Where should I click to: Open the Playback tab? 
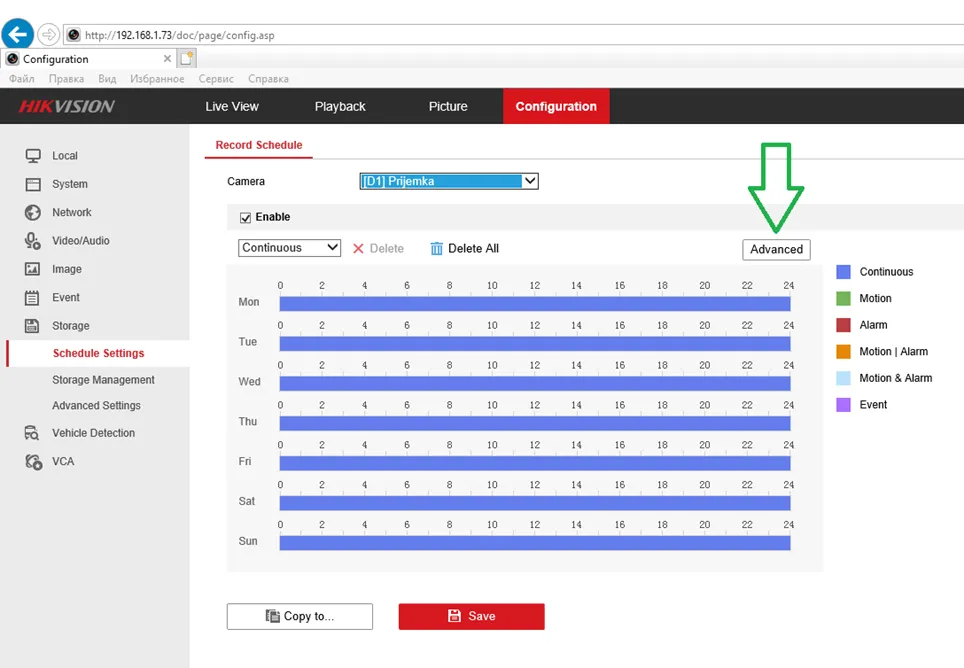click(x=340, y=106)
